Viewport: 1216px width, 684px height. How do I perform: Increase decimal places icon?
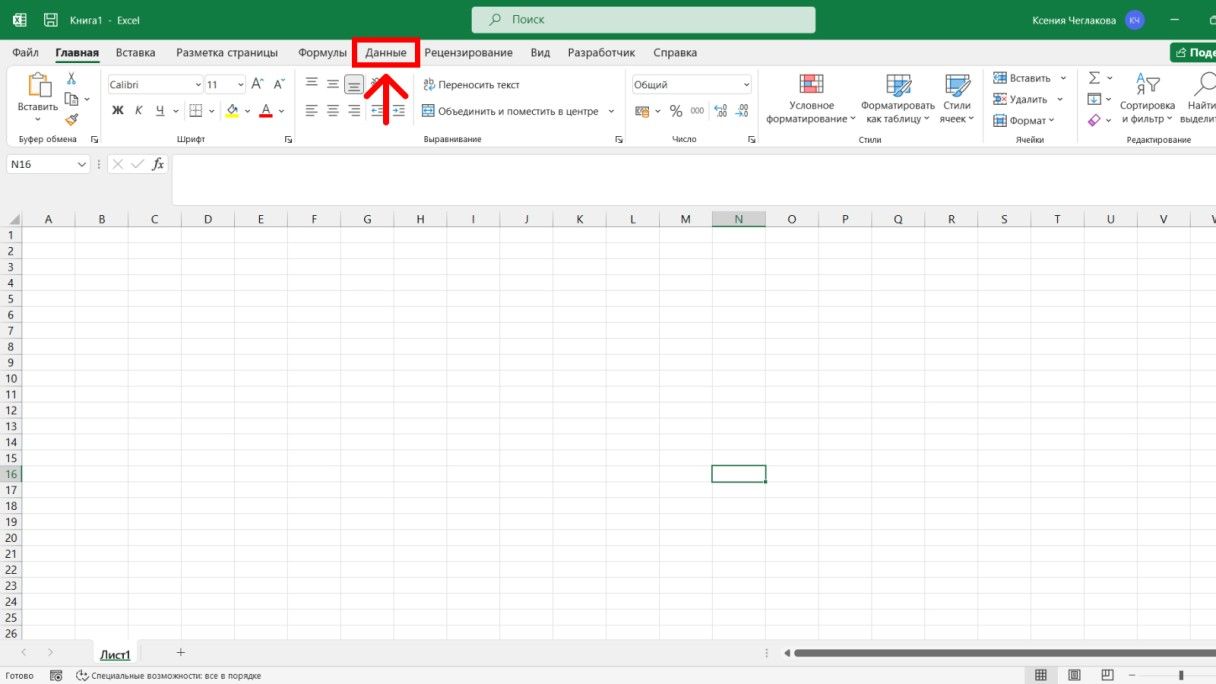720,111
